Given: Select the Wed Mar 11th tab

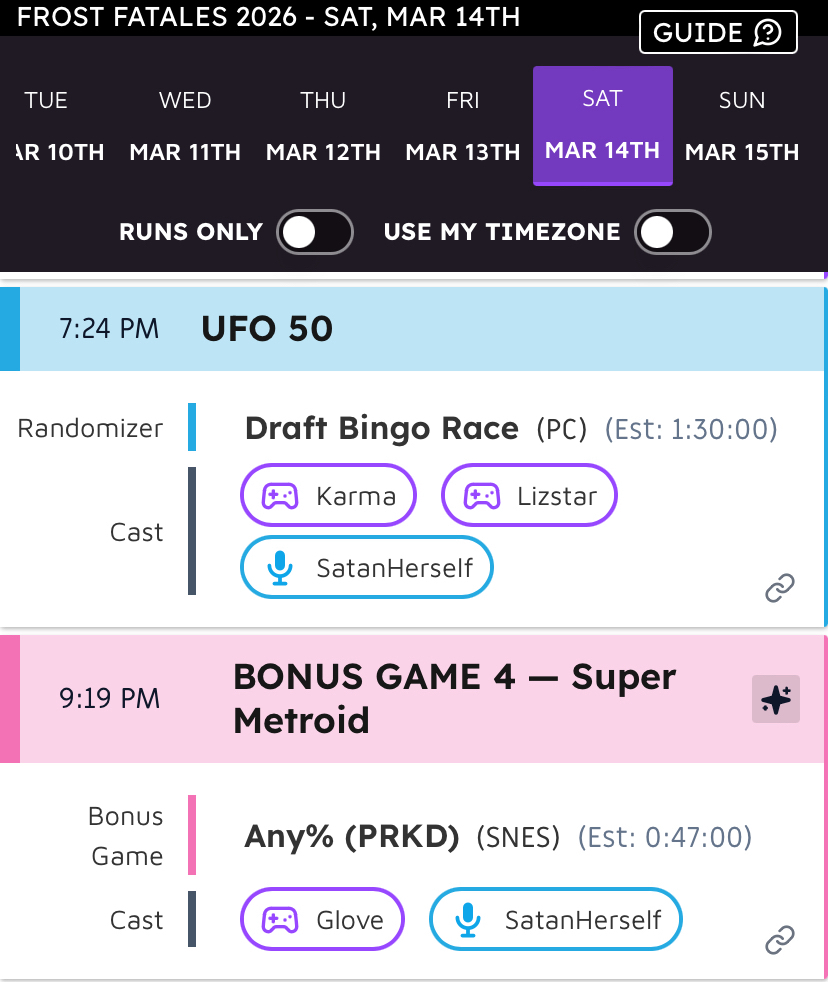Looking at the screenshot, I should [185, 126].
